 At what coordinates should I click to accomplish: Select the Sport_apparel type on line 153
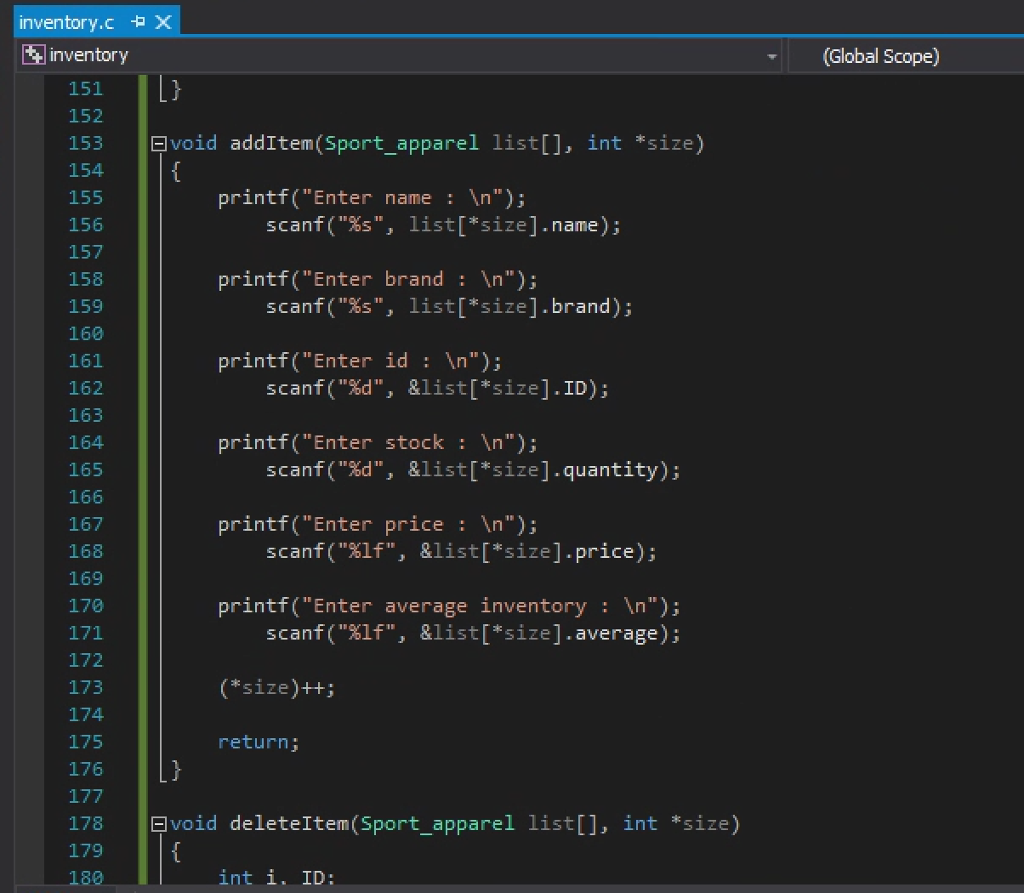401,143
